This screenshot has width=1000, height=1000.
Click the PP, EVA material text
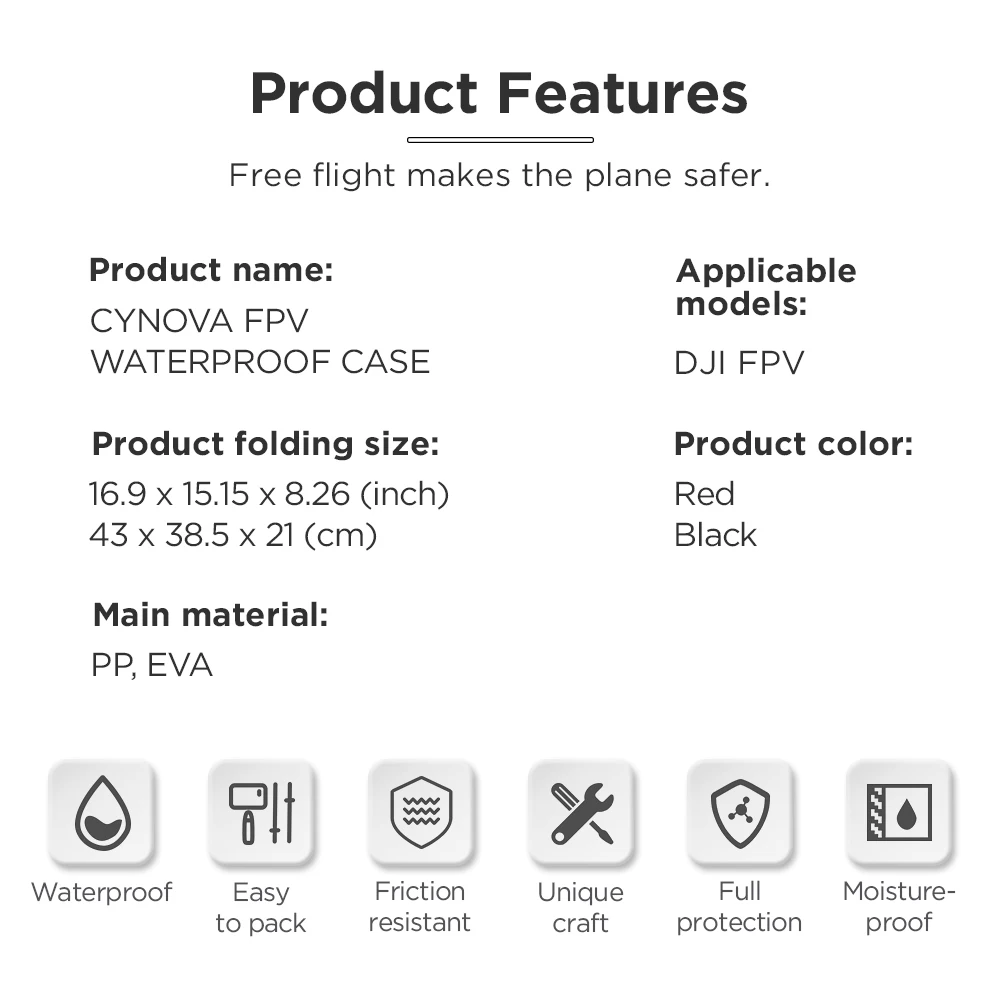click(x=152, y=666)
